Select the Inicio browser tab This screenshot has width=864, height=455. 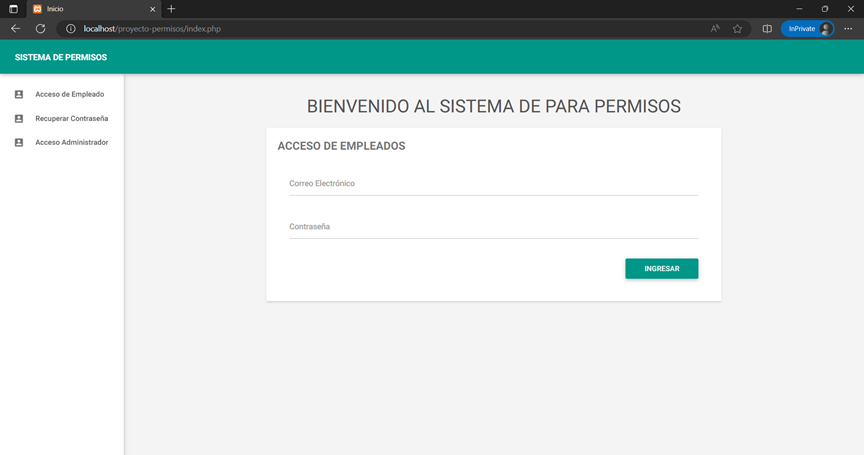pos(90,9)
